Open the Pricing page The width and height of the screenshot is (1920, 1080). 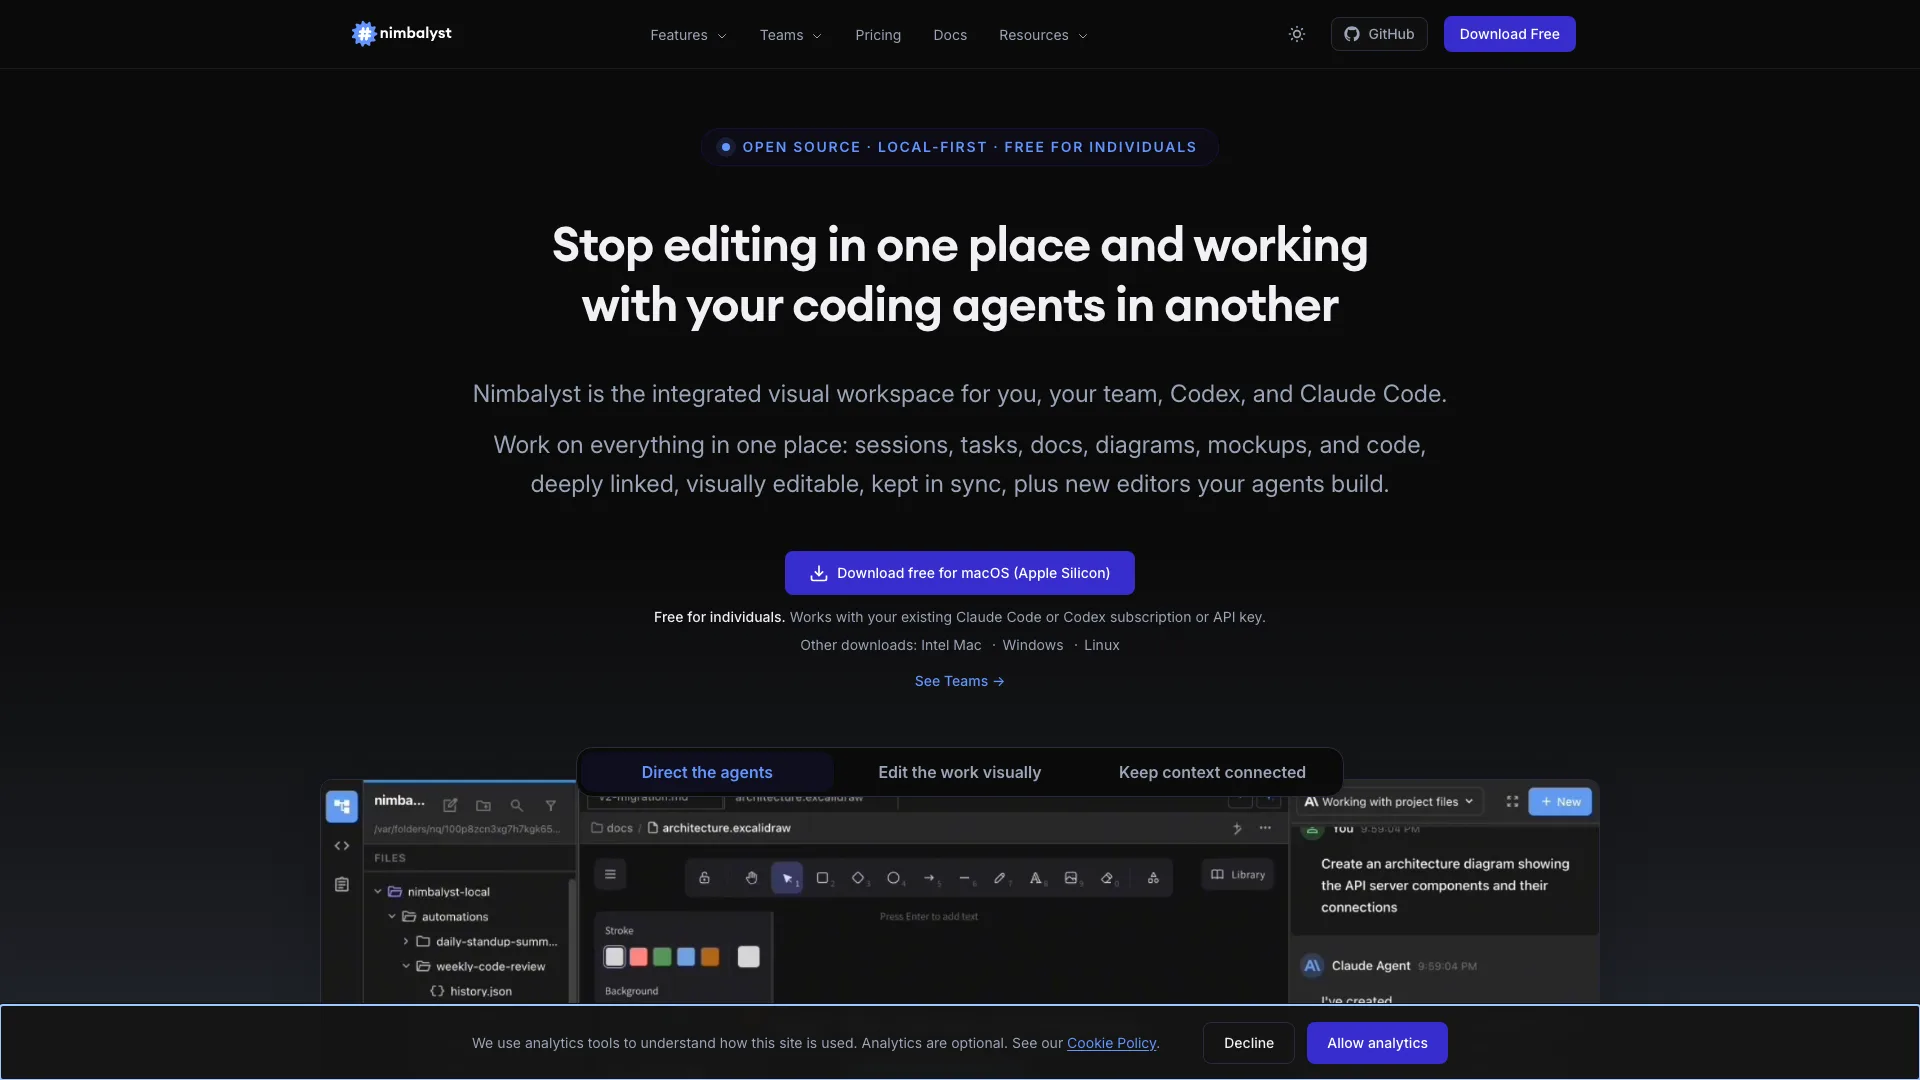(x=878, y=35)
